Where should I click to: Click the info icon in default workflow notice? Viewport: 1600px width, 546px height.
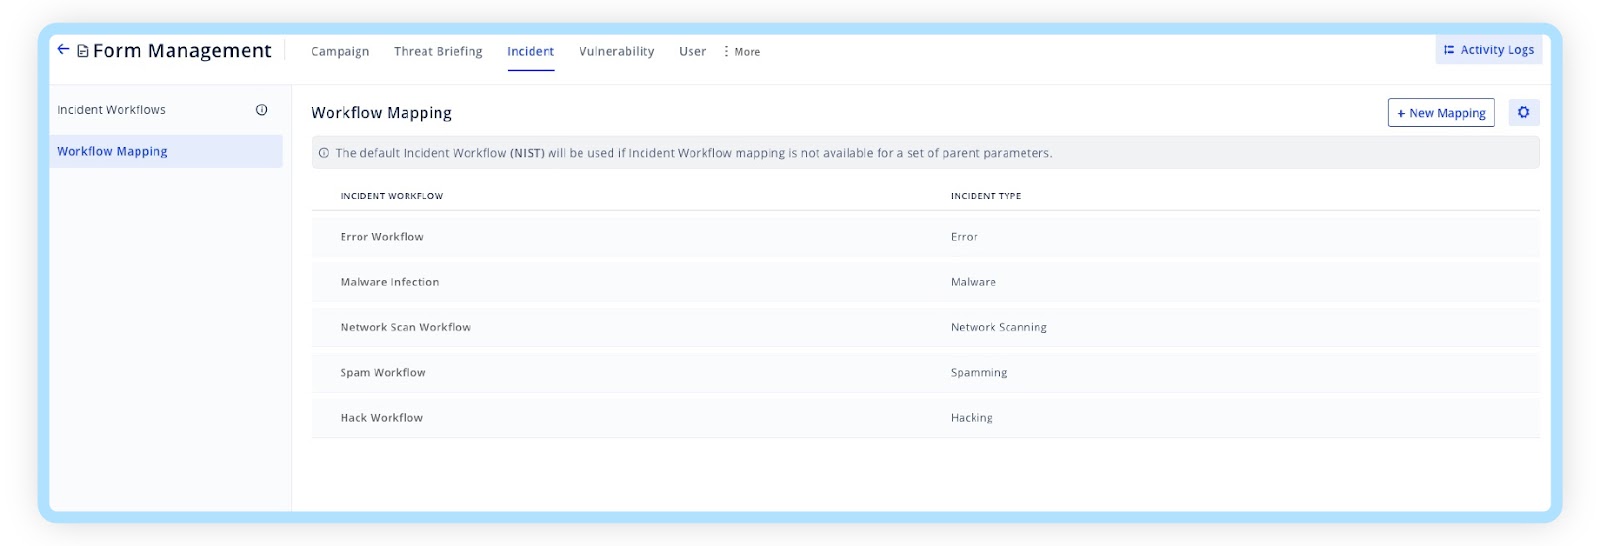tap(324, 153)
